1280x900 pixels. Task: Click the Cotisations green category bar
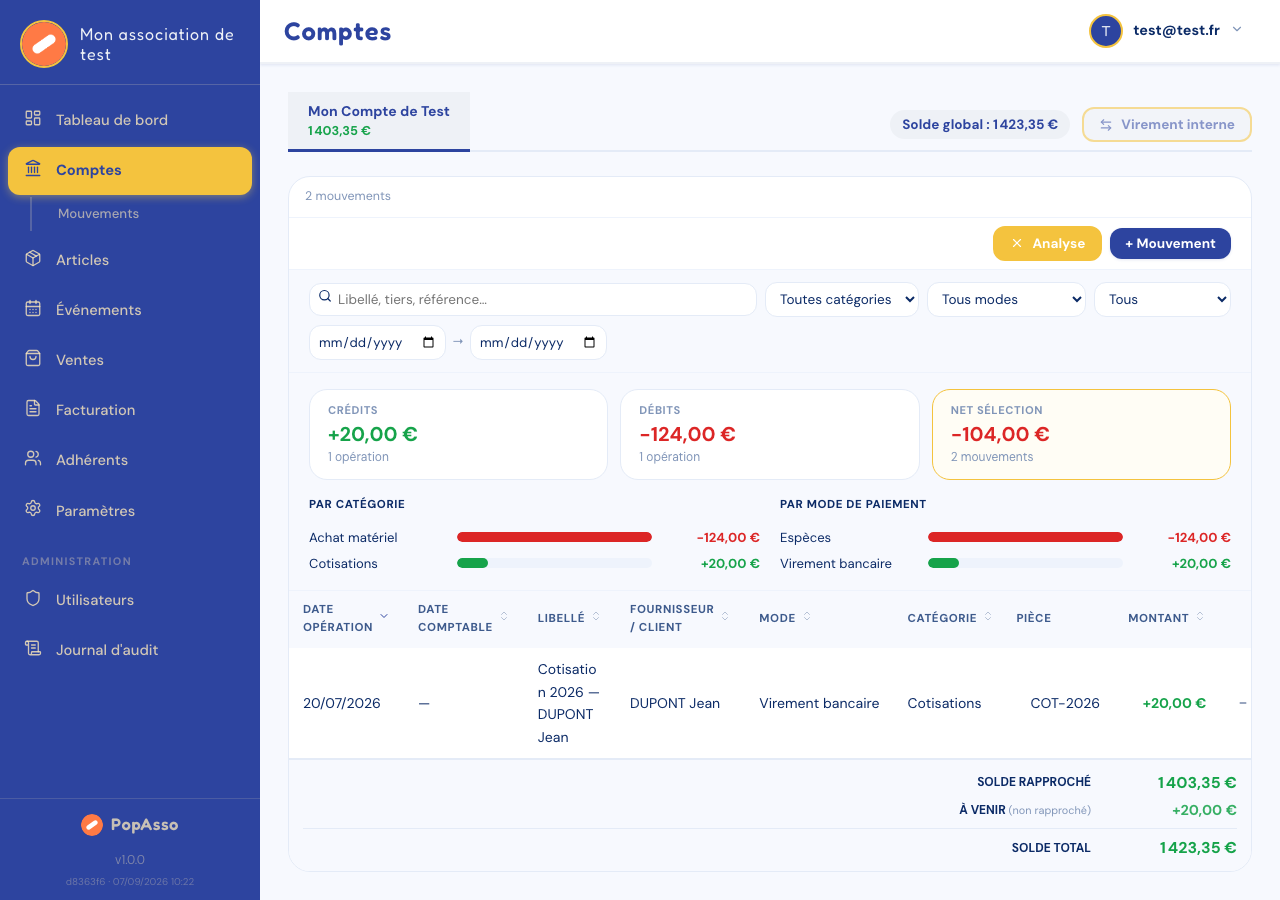coord(472,563)
